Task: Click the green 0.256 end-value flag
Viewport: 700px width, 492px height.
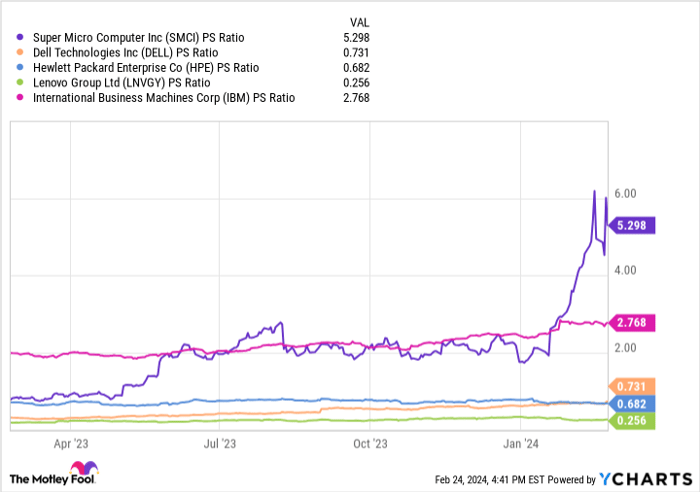Action: point(632,421)
